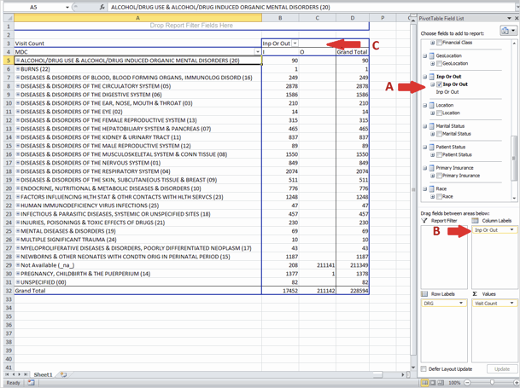Viewport: 520px width, 388px height.
Task: Click the Race group table icon
Action: 432,189
